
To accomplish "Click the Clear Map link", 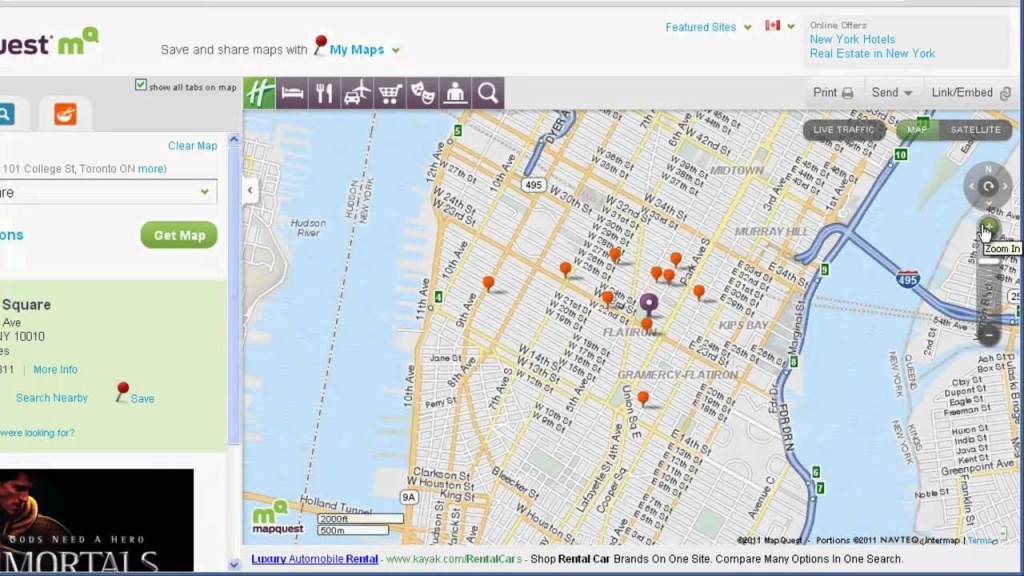I will pyautogui.click(x=192, y=145).
